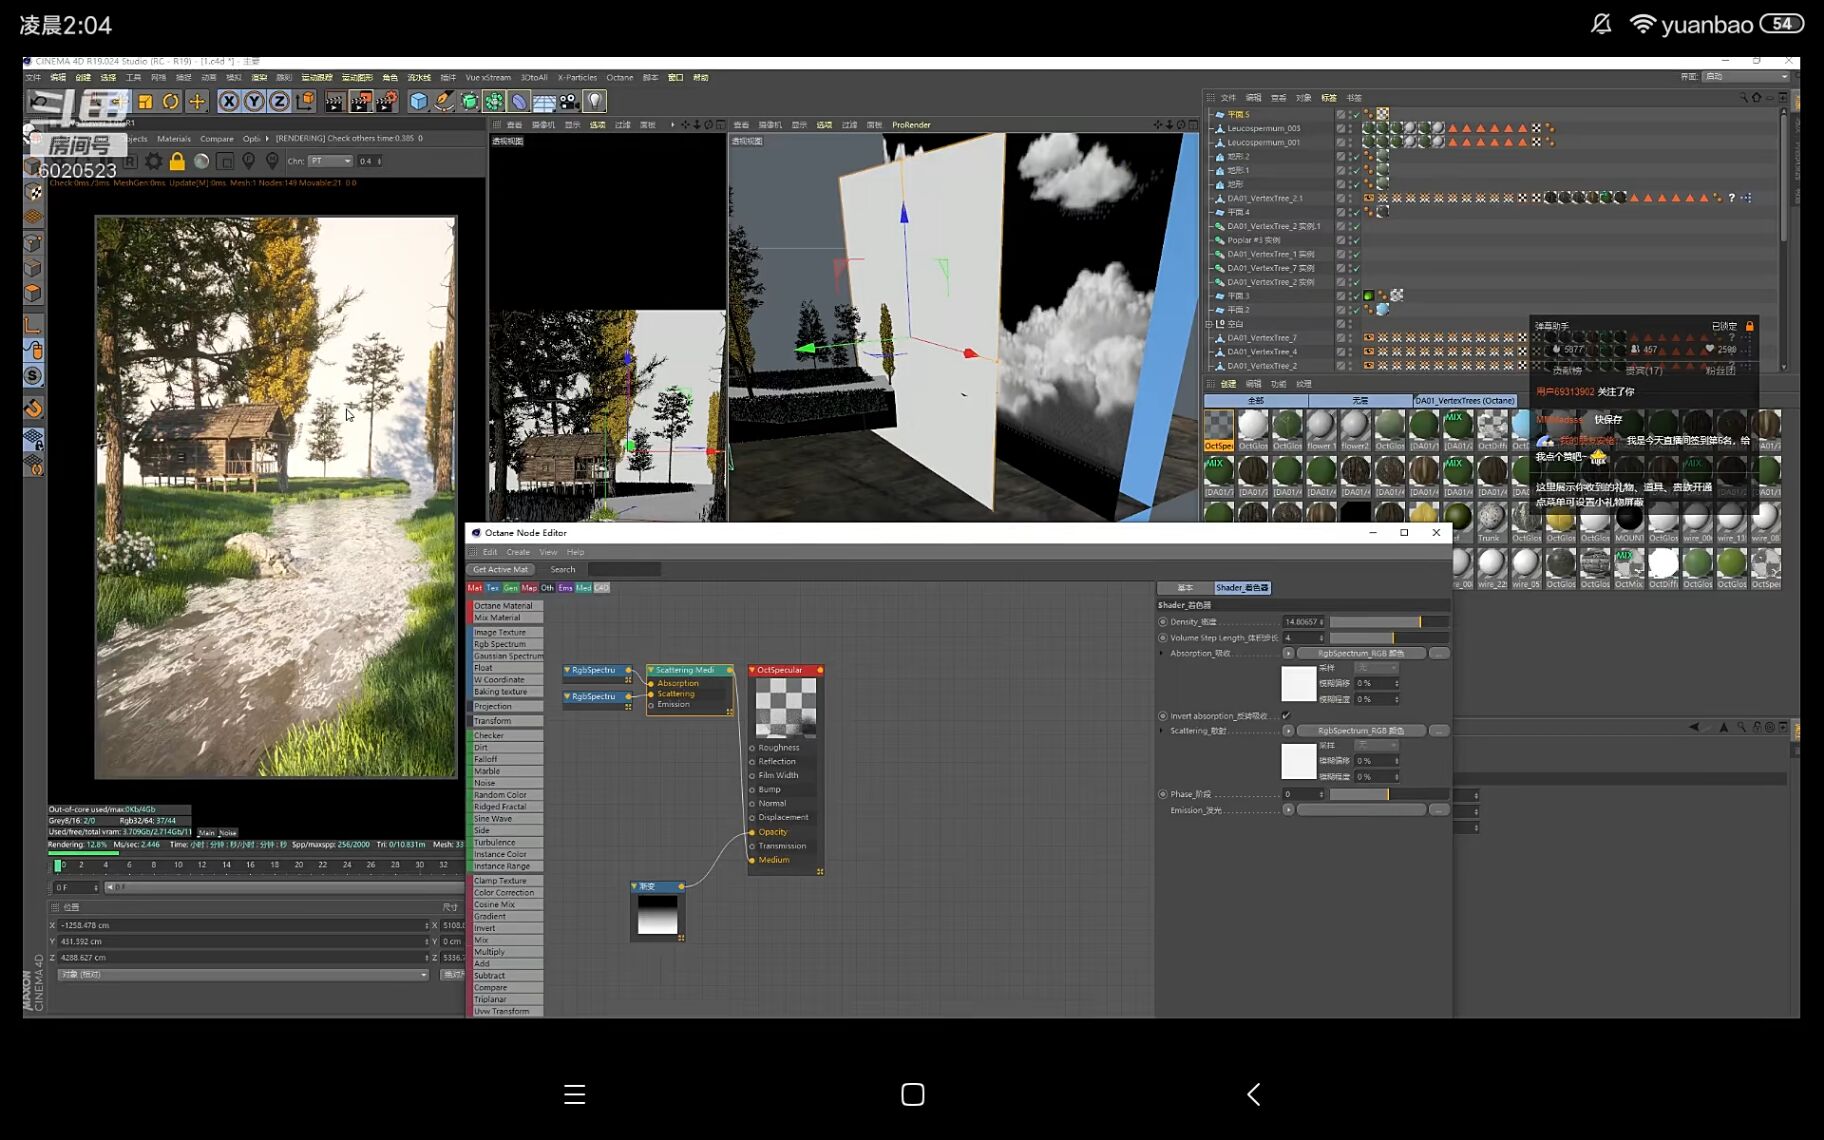Click Absorption RgbSpectrum_RGB button
The image size is (1824, 1140).
point(1360,654)
